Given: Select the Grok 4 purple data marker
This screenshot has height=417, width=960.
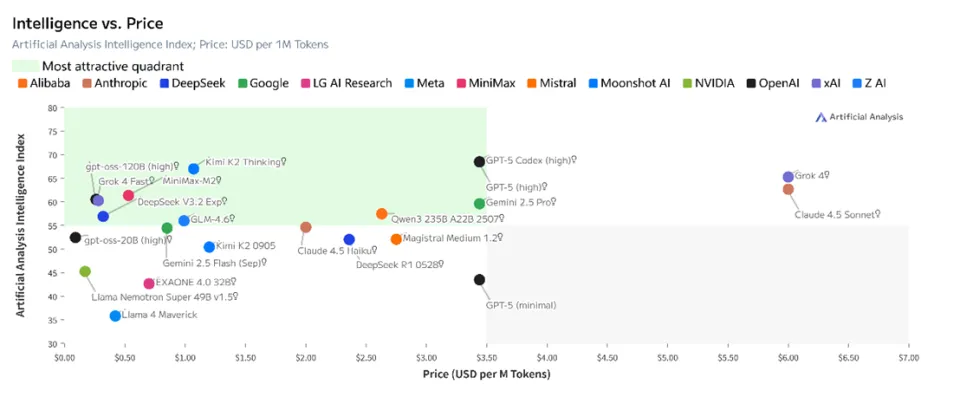Looking at the screenshot, I should pyautogui.click(x=788, y=177).
